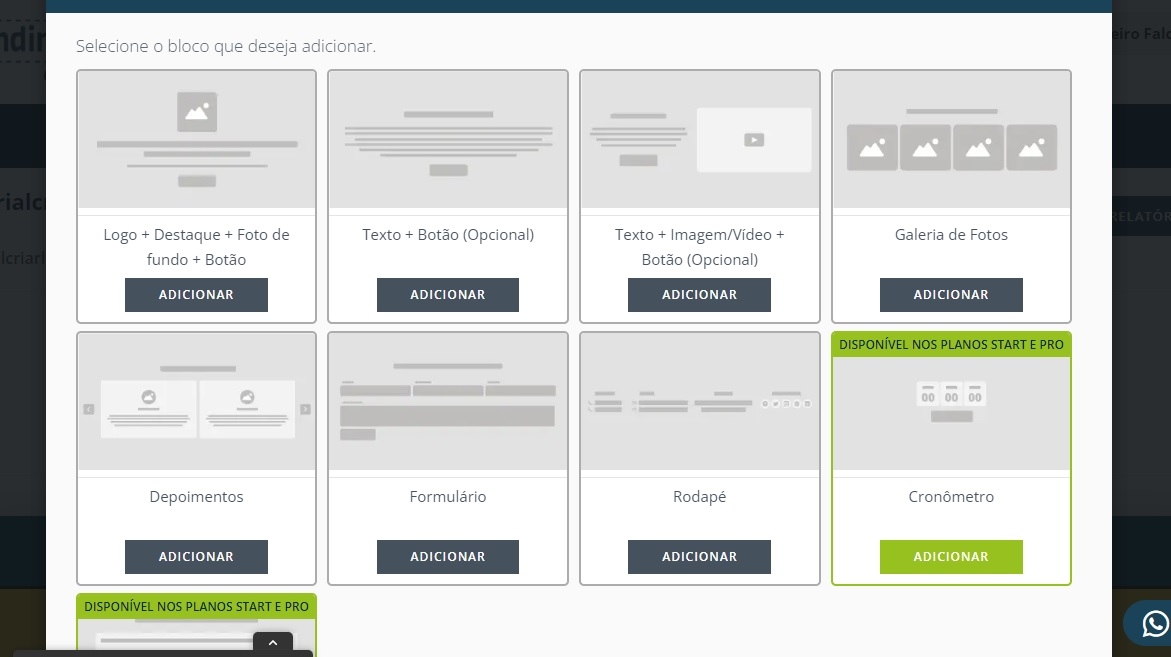Click Adicionar under Formulário block
The image size is (1171, 657).
click(x=447, y=556)
